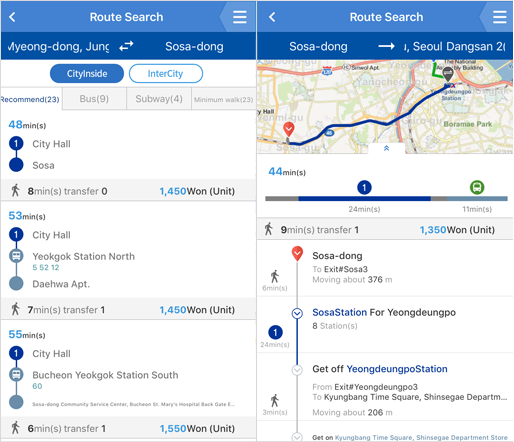The width and height of the screenshot is (514, 442).
Task: Open the Minimum walk(23) tab
Action: point(224,99)
